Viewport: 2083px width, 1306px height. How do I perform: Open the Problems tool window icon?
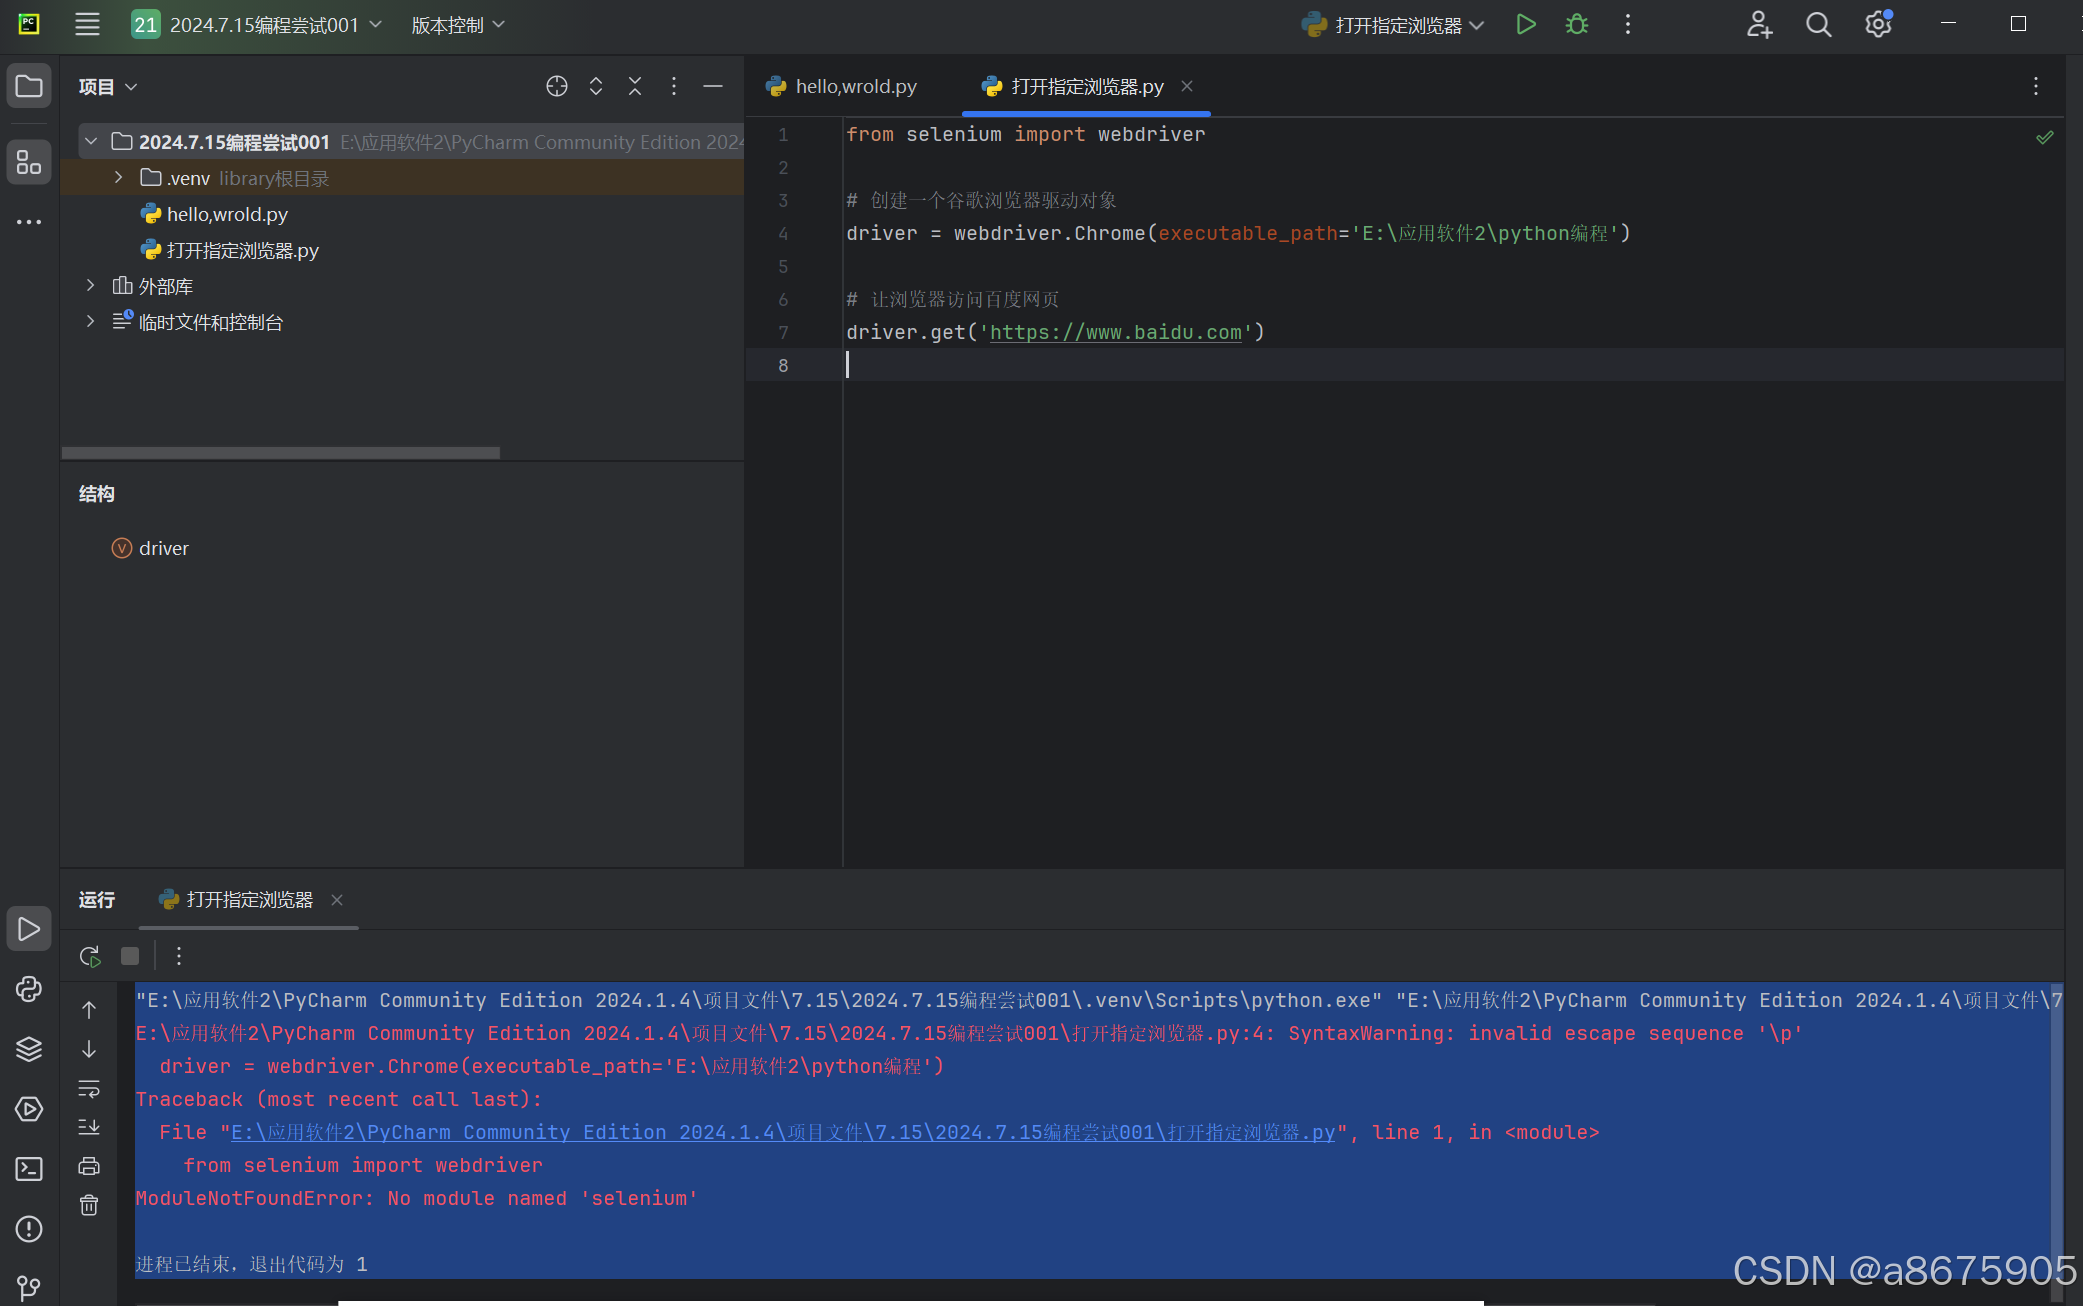(x=29, y=1228)
